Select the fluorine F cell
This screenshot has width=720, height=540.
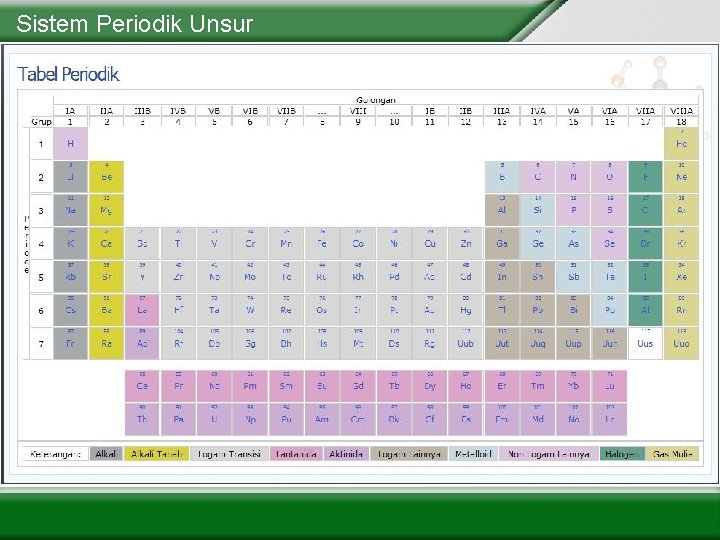[645, 177]
